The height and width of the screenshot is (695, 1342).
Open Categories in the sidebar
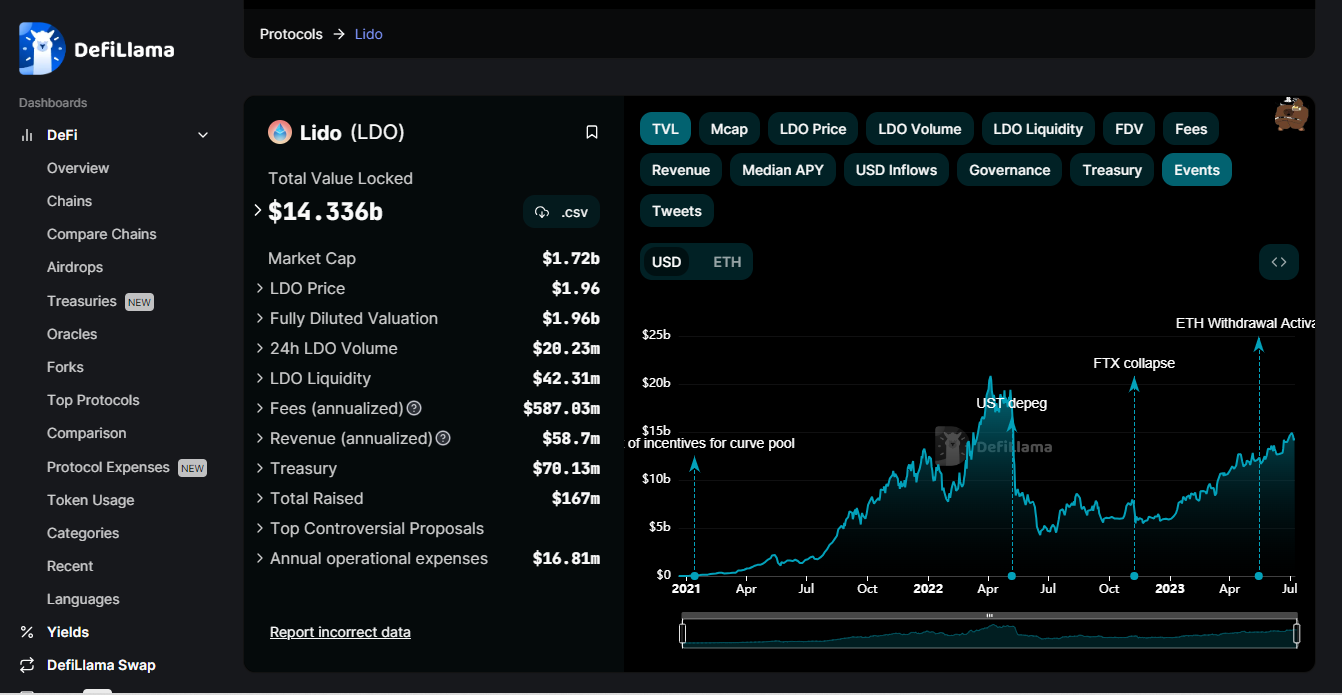pos(83,533)
